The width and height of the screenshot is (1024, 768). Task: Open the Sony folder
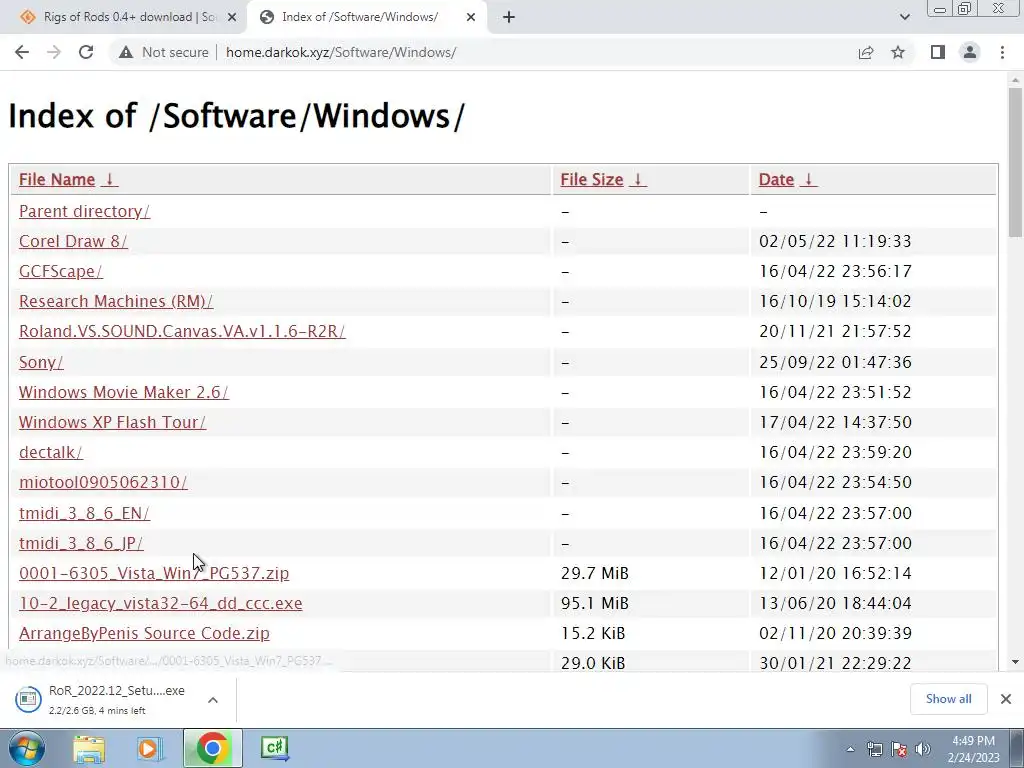click(41, 362)
